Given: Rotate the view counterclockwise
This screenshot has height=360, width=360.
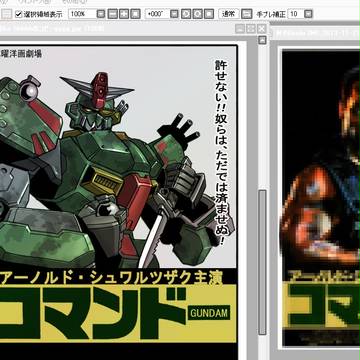Looking at the screenshot, I should pos(186,14).
